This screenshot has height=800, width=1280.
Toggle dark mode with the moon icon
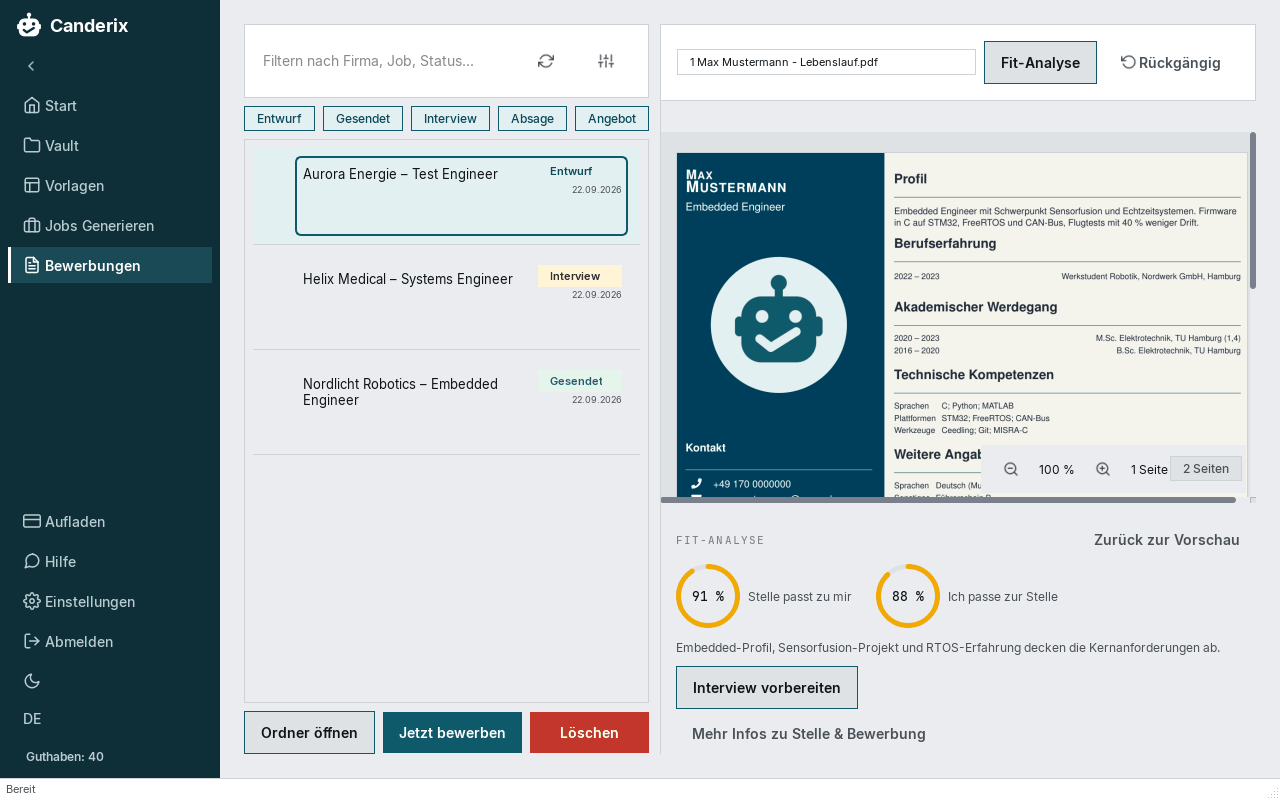click(x=32, y=681)
